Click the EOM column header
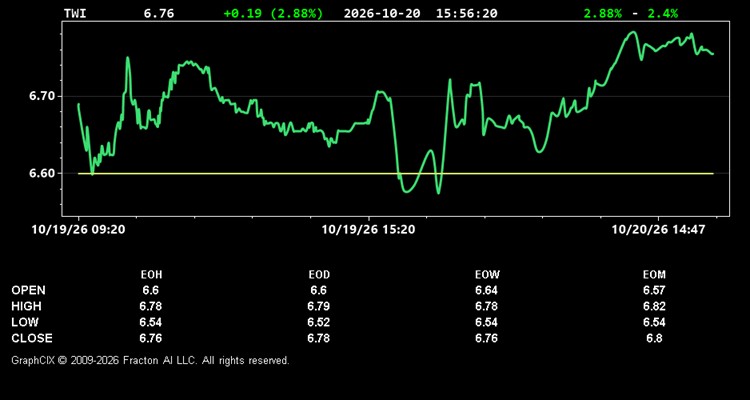750x400 pixels. click(x=654, y=275)
